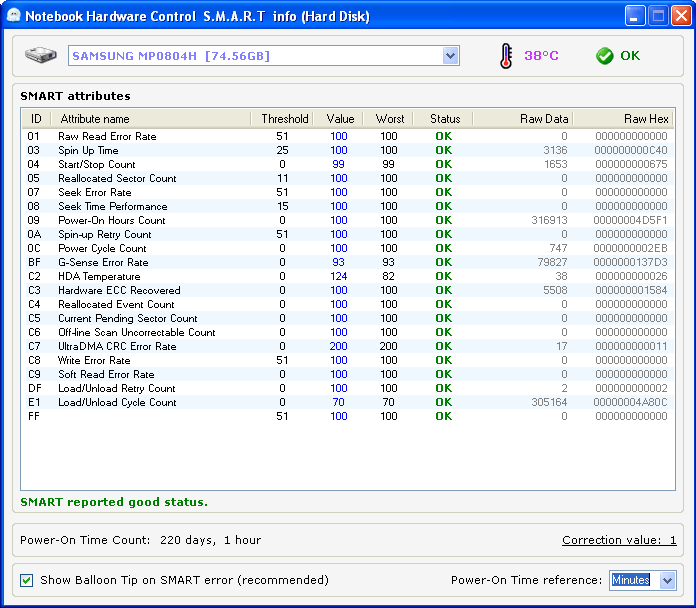Select the Seek Time Performance row

click(x=348, y=206)
